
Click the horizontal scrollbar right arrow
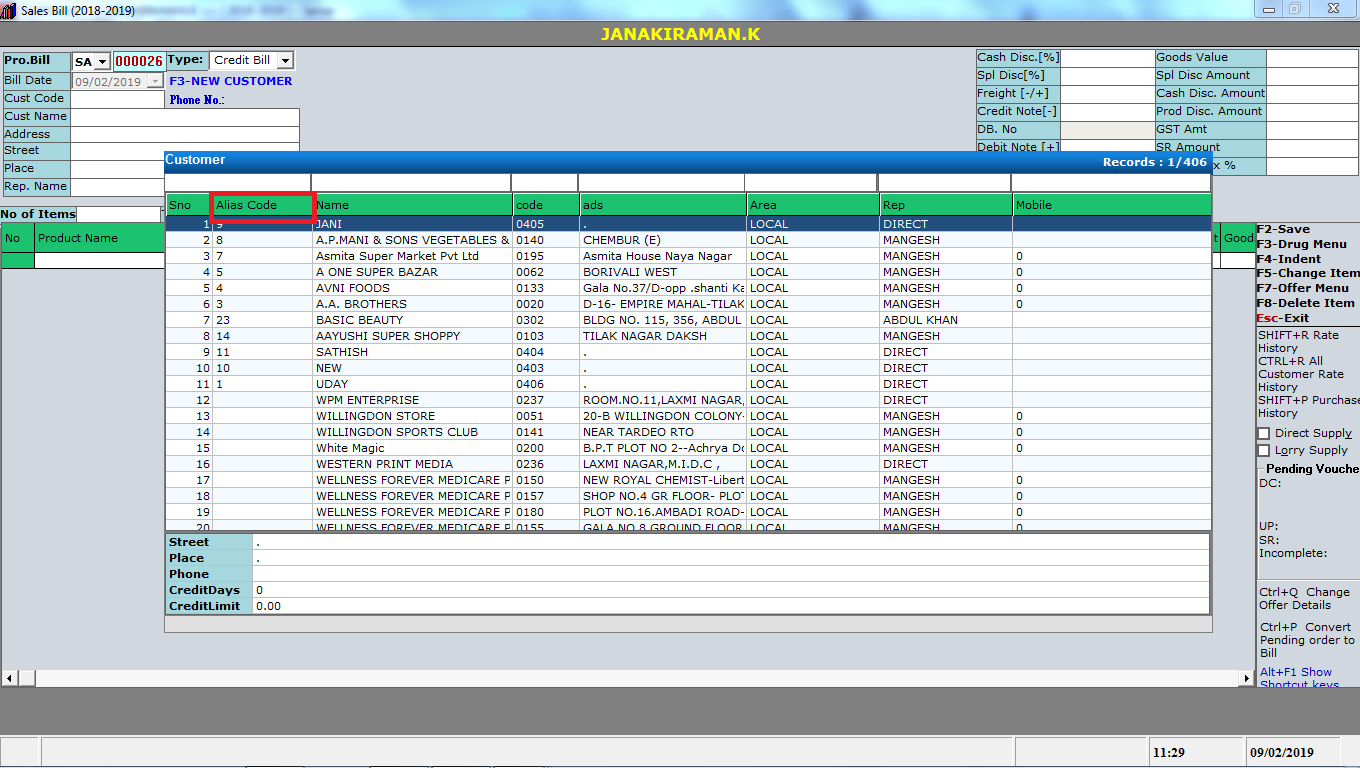tap(1247, 678)
